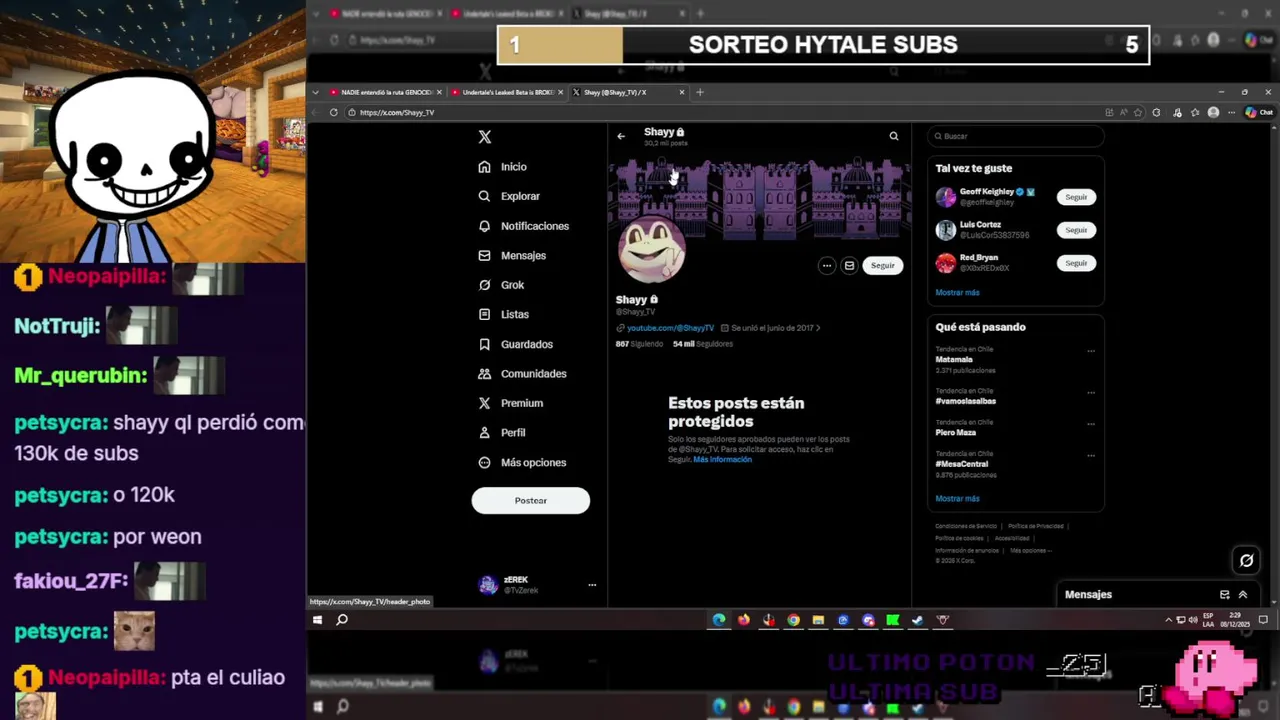Screen dimensions: 1280x720
Task: Open zEREK account switcher menu
Action: pos(537,585)
